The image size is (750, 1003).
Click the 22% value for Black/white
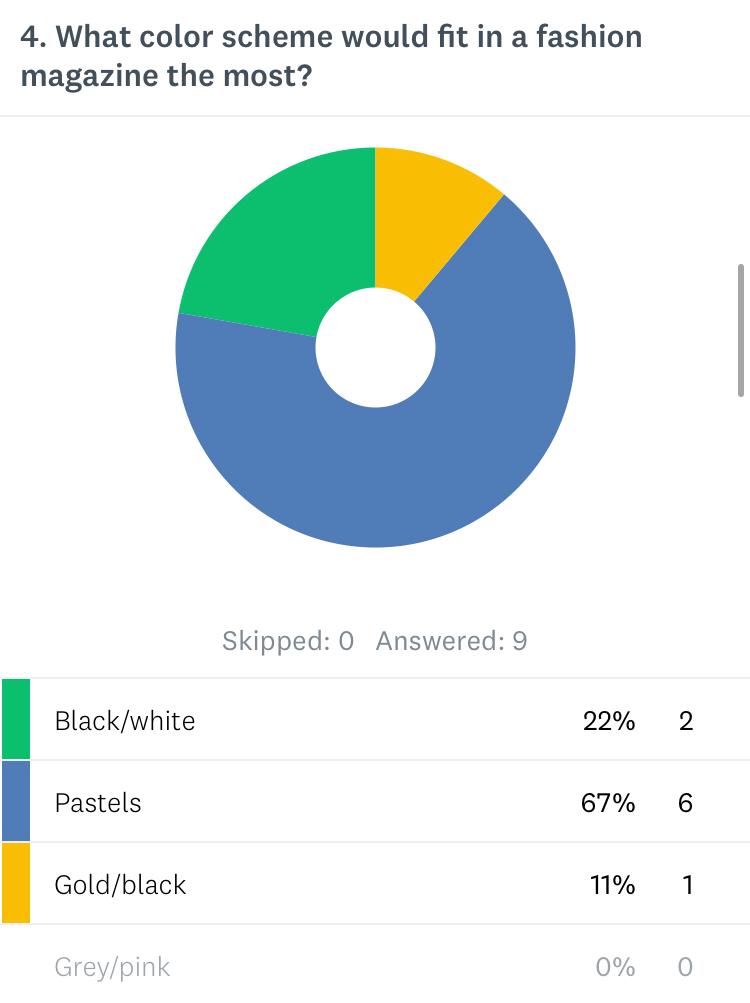(x=608, y=721)
